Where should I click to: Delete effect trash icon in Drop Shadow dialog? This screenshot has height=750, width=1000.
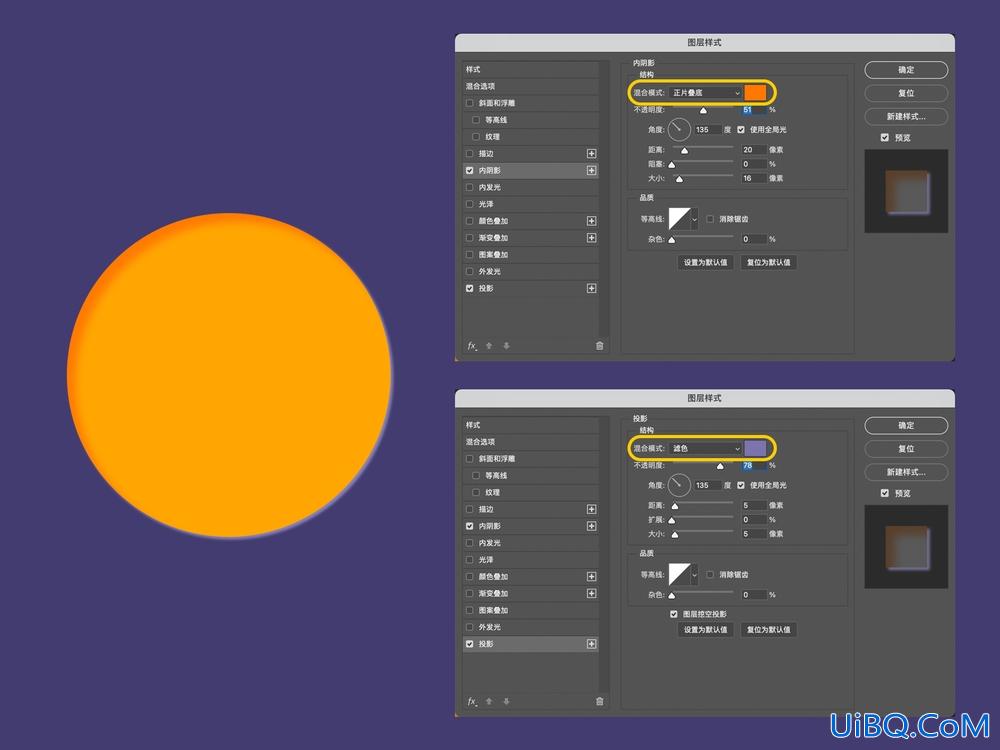click(599, 702)
